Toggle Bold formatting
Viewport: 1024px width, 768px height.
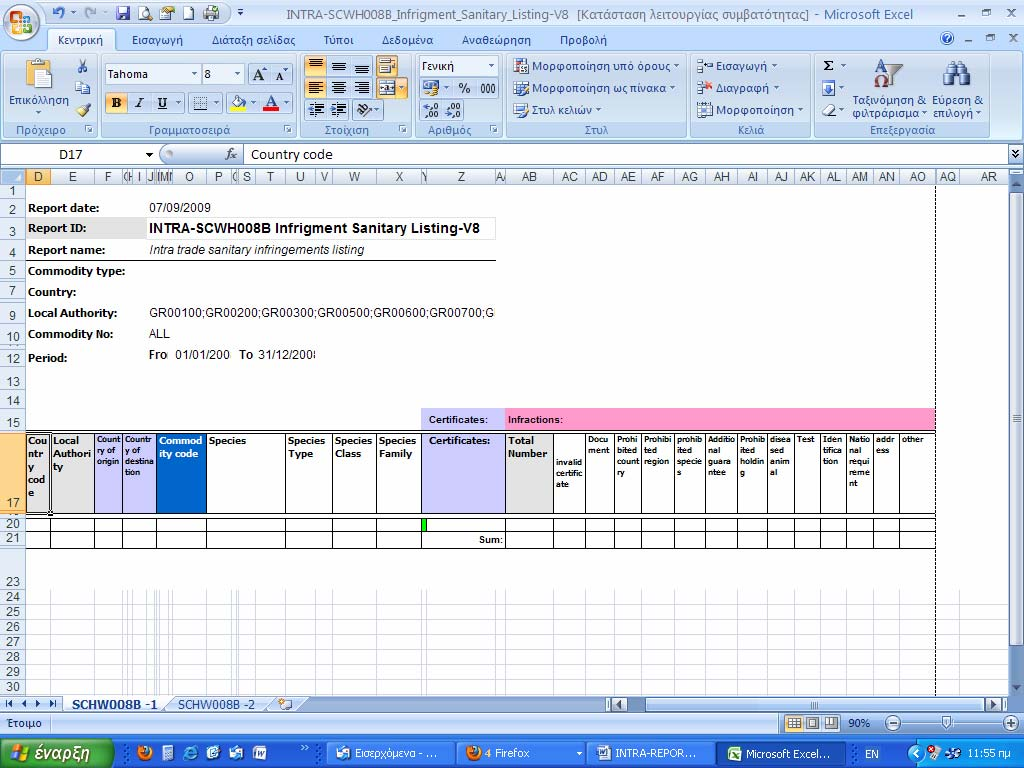116,103
